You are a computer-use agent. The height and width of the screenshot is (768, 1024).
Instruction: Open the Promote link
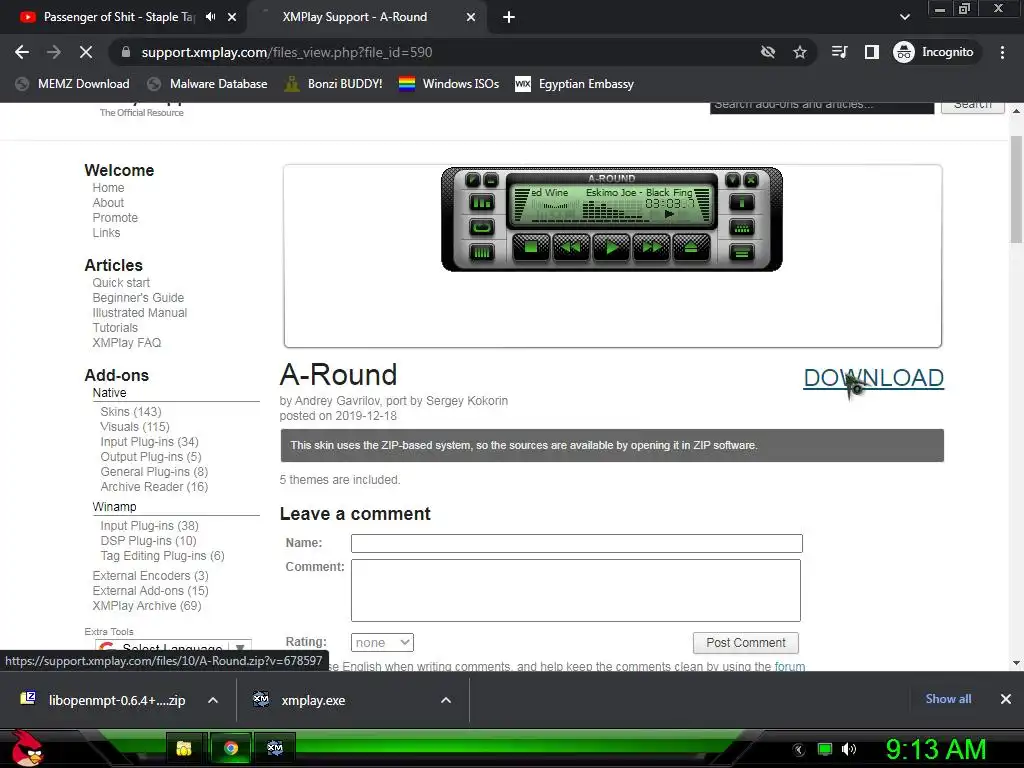click(115, 217)
